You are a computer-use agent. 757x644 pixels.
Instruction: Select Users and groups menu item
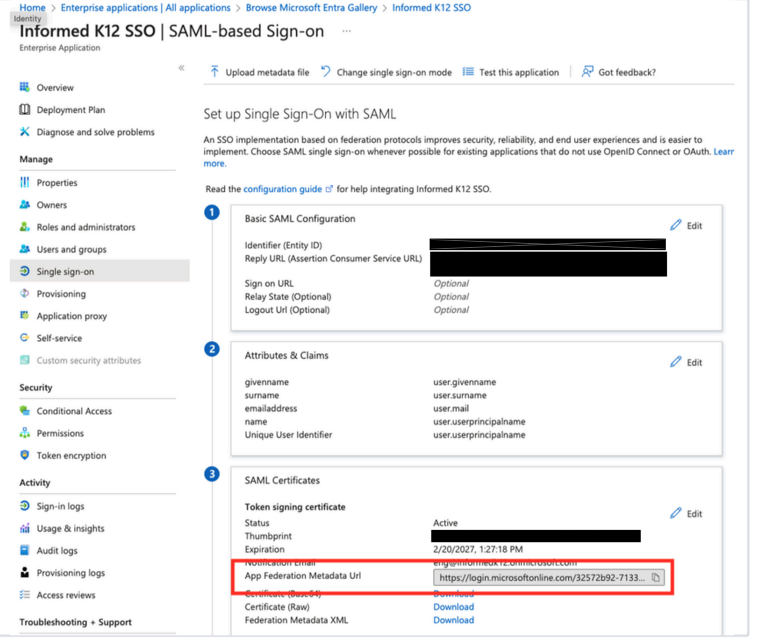71,249
